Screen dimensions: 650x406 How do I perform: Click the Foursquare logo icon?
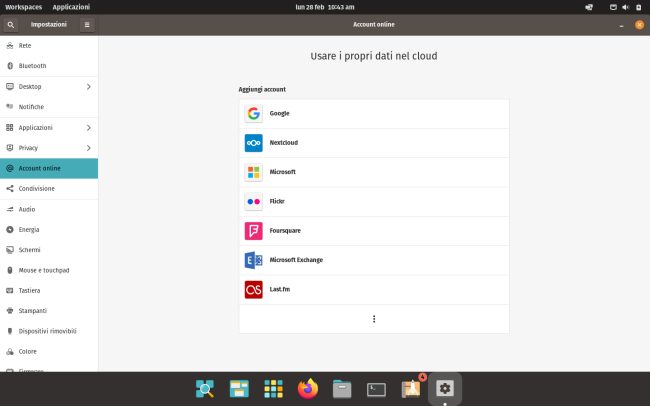(253, 231)
